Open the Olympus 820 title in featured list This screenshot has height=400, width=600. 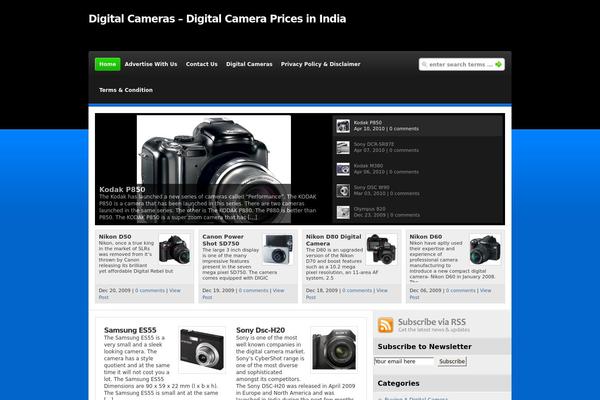click(369, 209)
